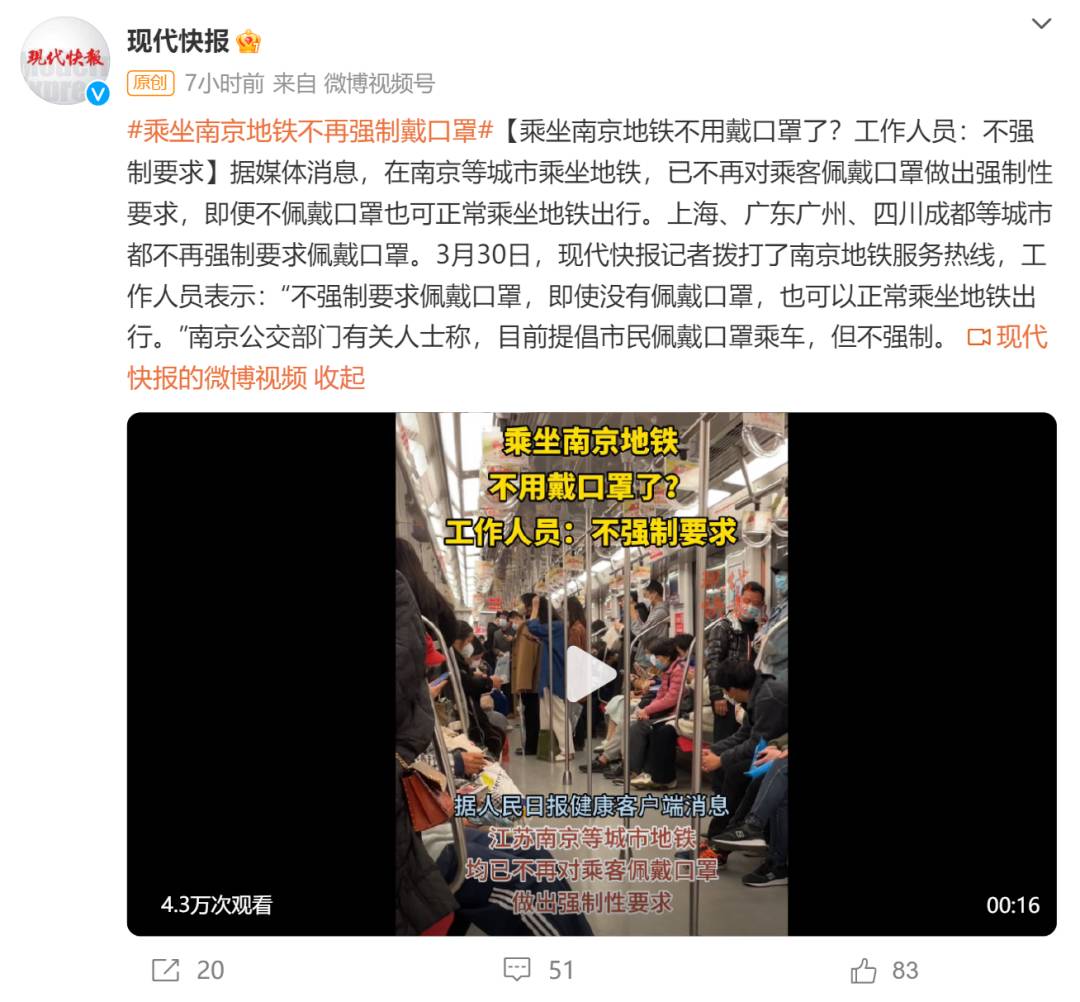Open comments via speech bubble icon
Screen dimensions: 1080x1002
click(517, 970)
